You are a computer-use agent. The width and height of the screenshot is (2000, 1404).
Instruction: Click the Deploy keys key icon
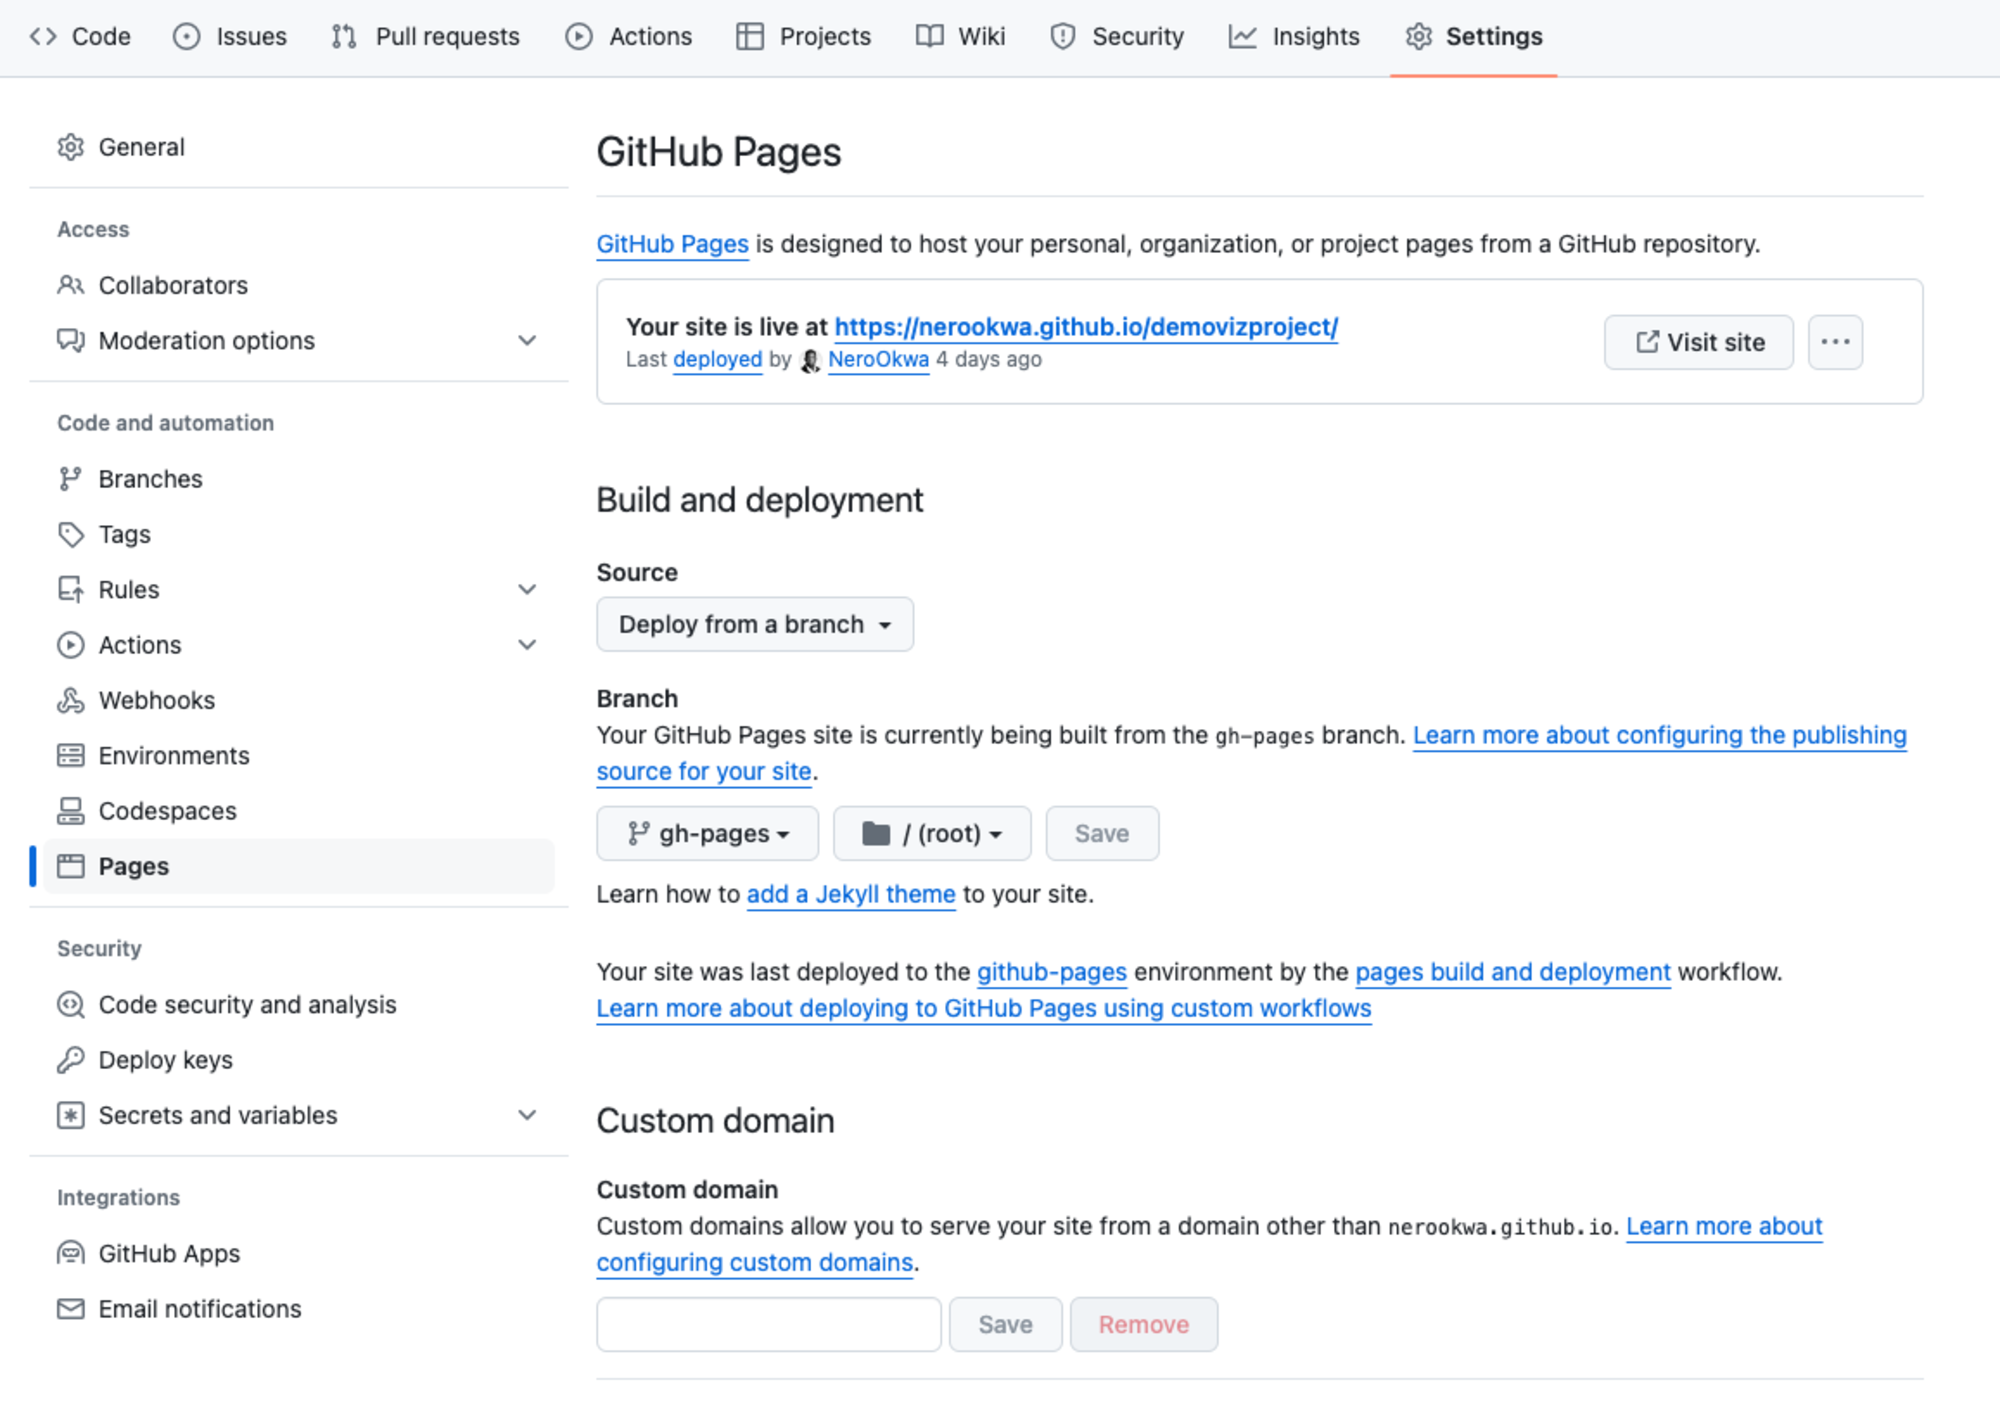pyautogui.click(x=70, y=1060)
